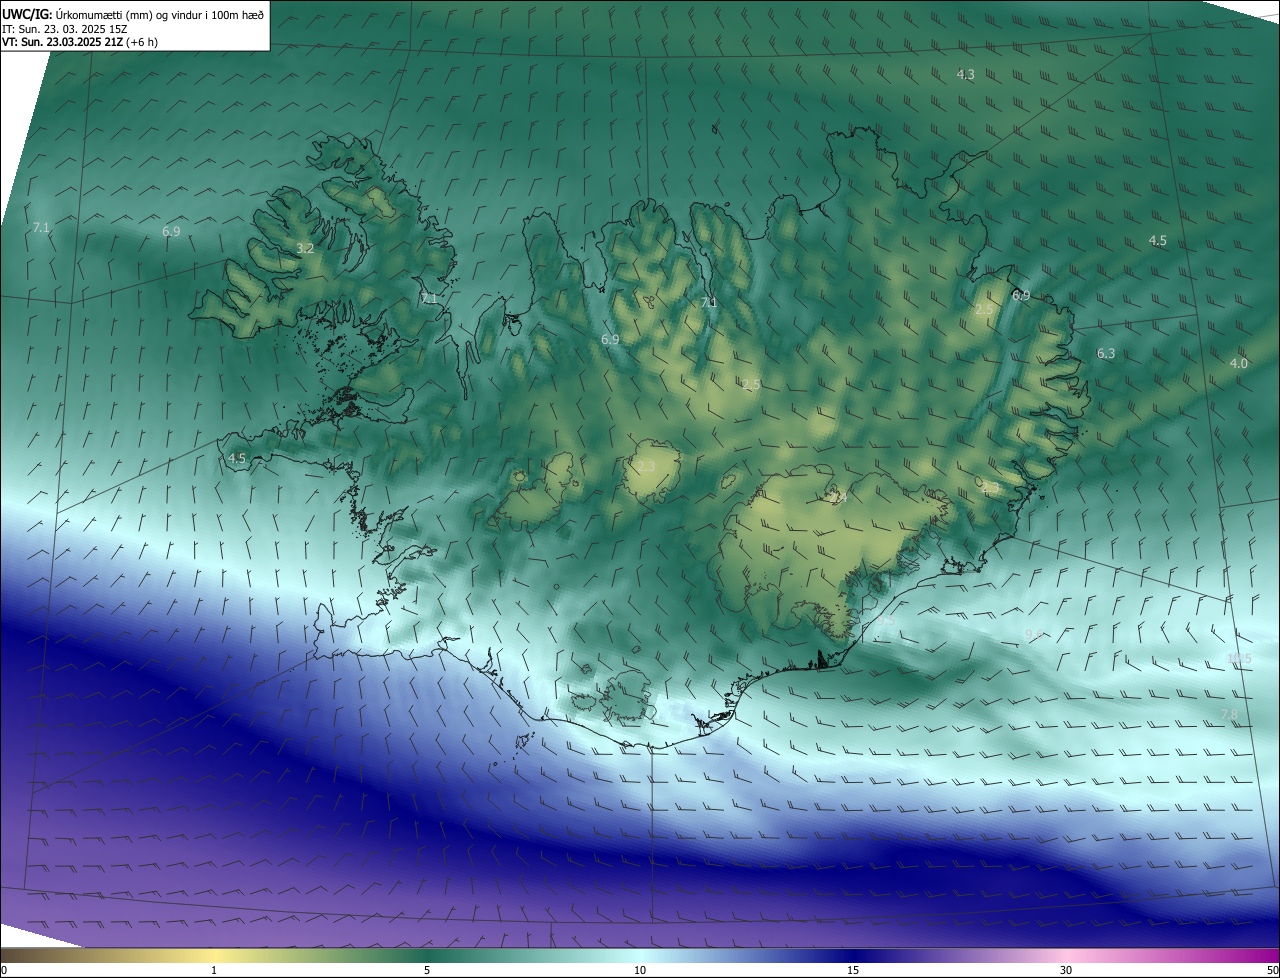This screenshot has height=978, width=1280.
Task: Click the '5' tick on the colour scale
Action: (427, 970)
